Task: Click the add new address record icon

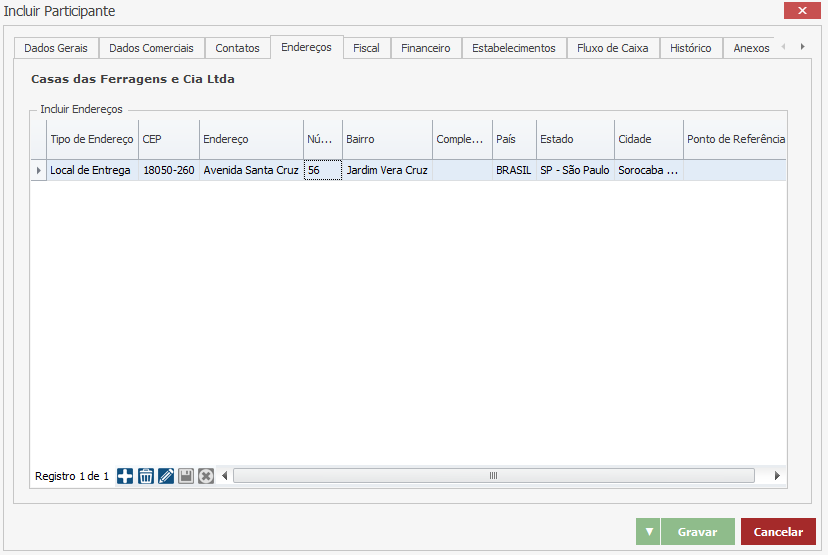Action: 125,476
